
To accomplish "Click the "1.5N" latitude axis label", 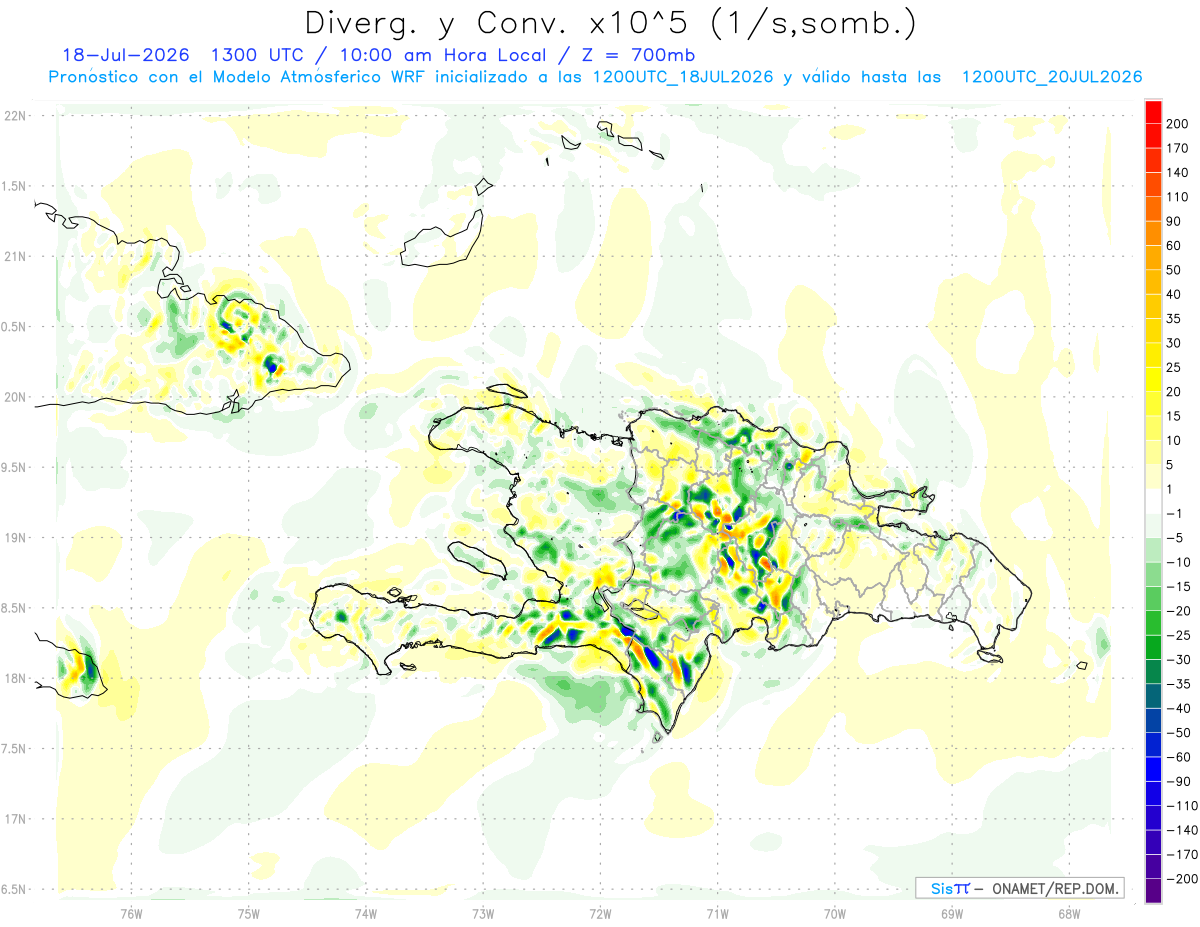I will (14, 186).
